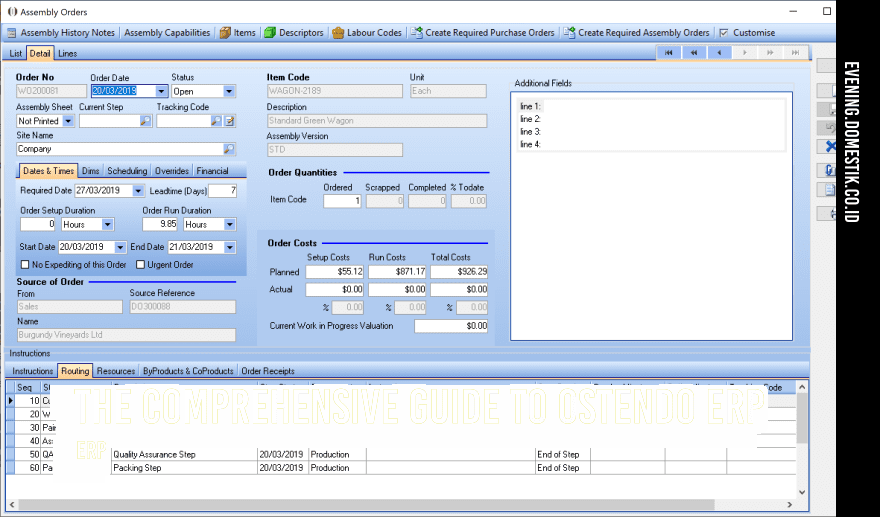Click the Planned Total Costs field $926.29
Viewport: 880px width, 517px height.
tap(459, 272)
